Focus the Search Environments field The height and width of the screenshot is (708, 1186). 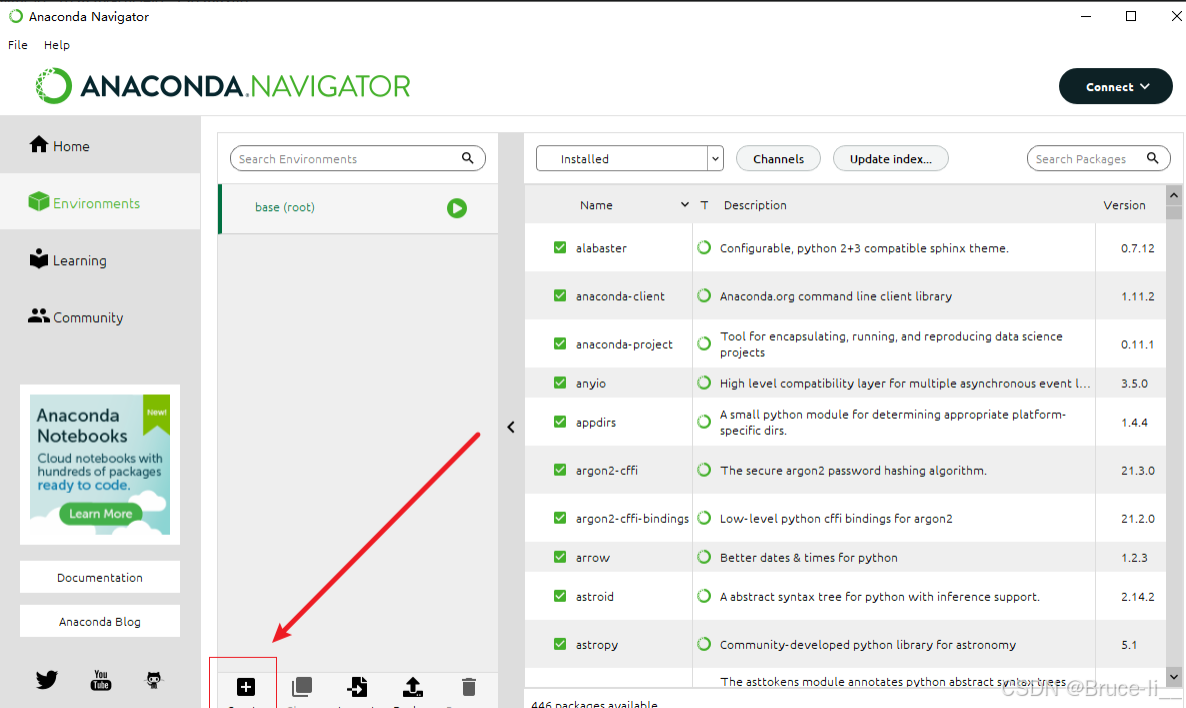[x=358, y=158]
